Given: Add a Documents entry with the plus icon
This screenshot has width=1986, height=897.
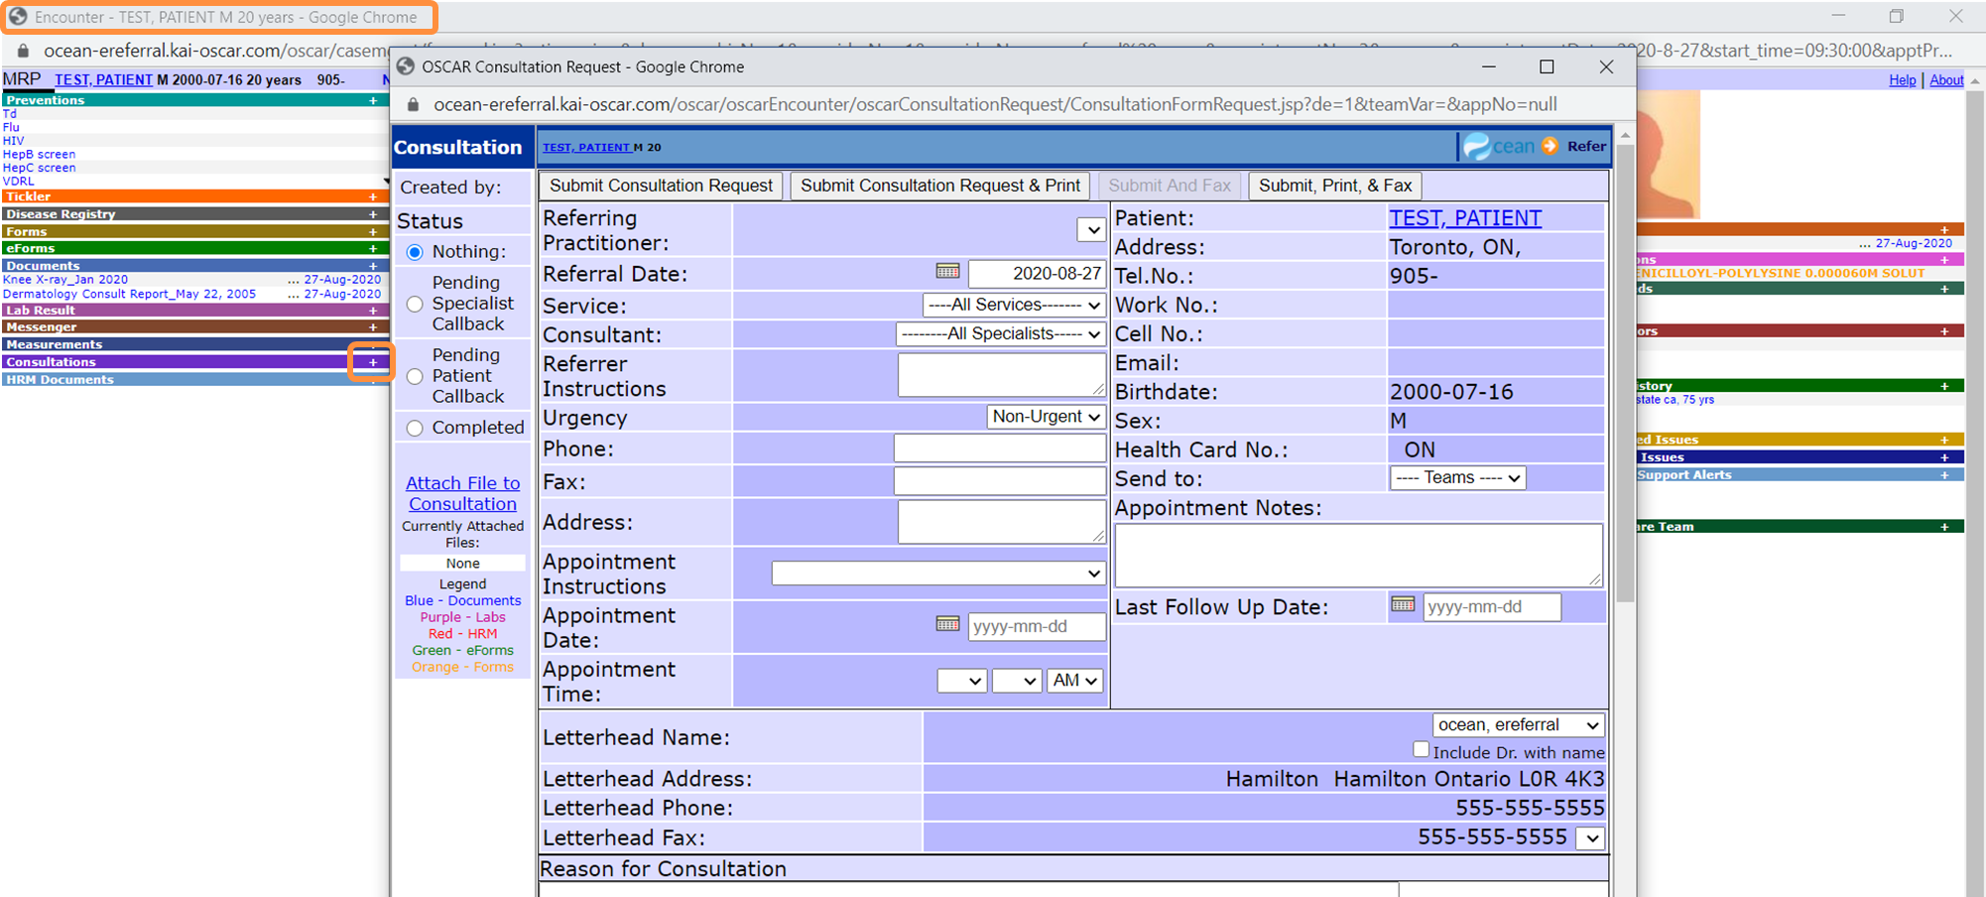Looking at the screenshot, I should (373, 266).
